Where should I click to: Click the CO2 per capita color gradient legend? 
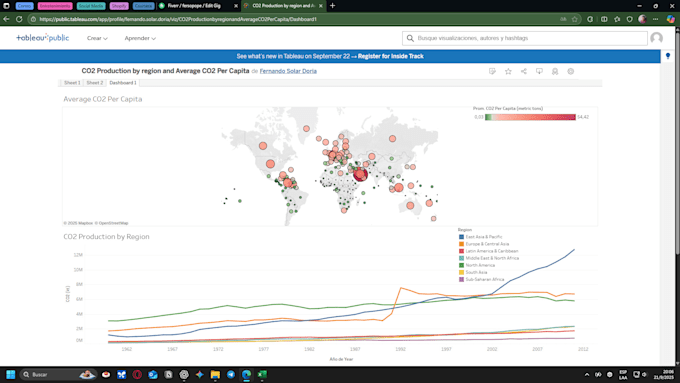point(530,117)
